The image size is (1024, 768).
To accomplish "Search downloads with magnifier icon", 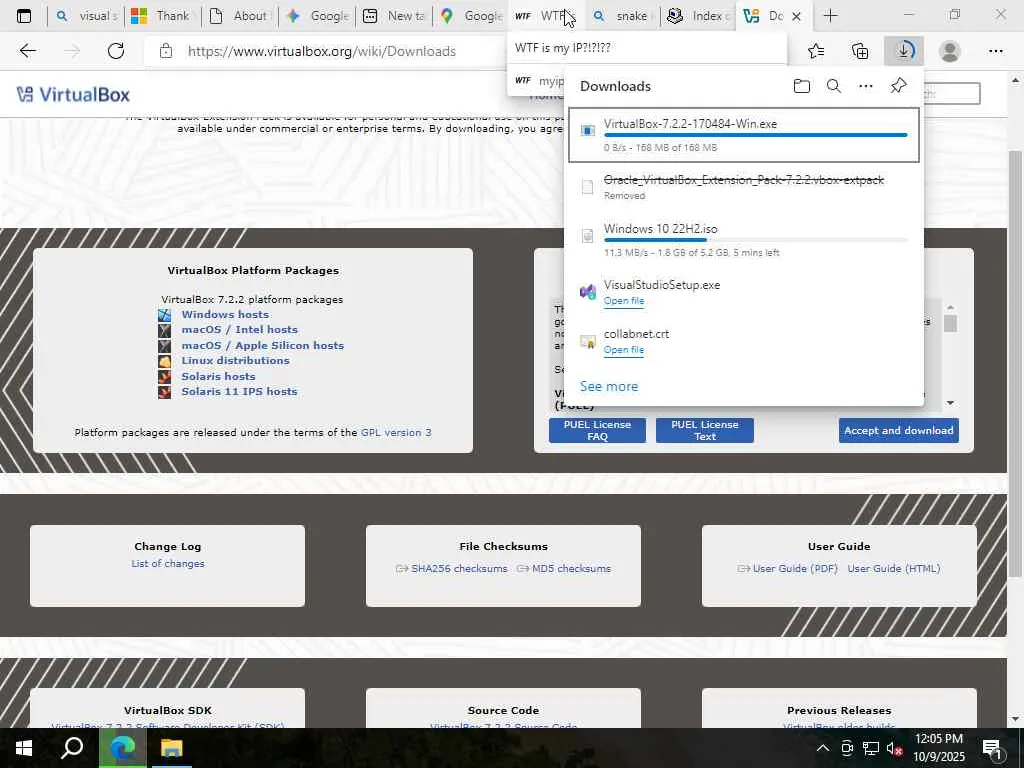I will tap(834, 86).
